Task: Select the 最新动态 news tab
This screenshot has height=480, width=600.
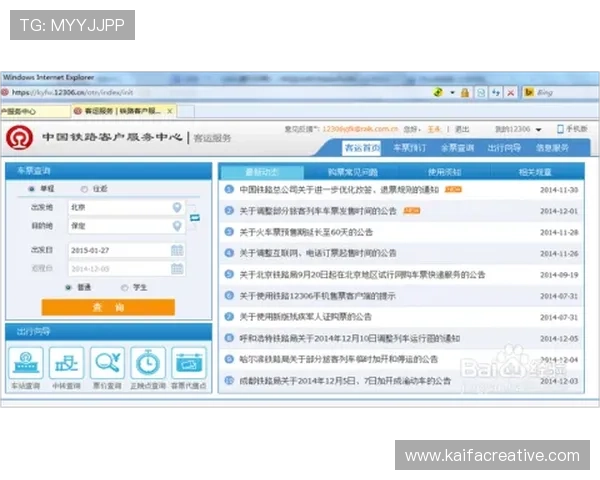Action: [x=262, y=172]
